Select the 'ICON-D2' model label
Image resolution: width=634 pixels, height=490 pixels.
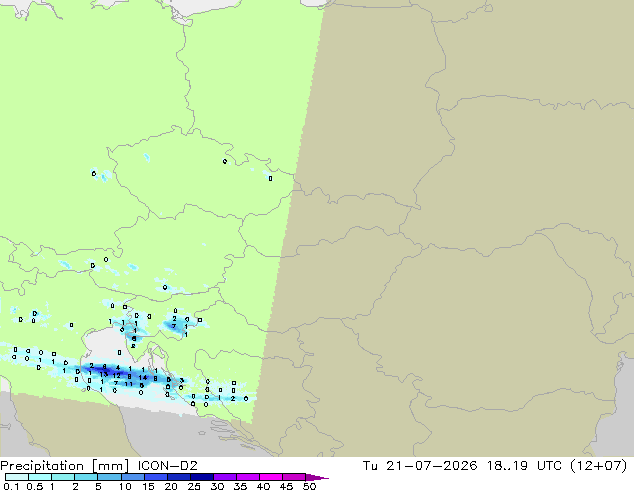[x=167, y=466]
